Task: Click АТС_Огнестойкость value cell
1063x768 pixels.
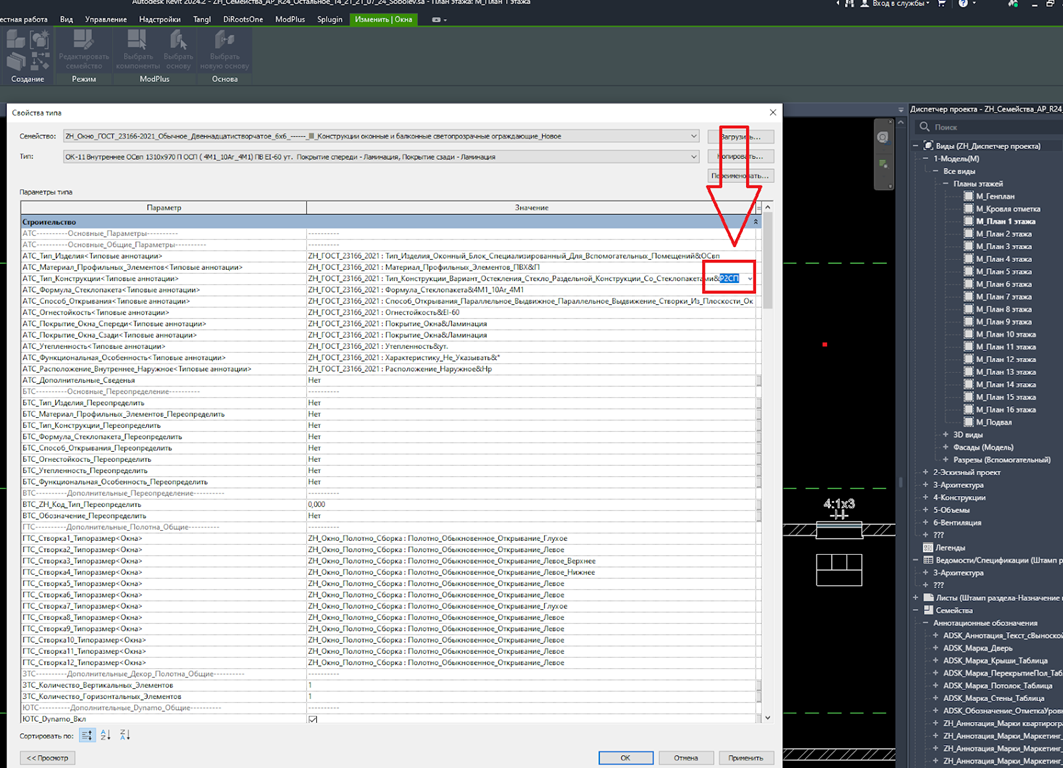Action: (x=532, y=312)
